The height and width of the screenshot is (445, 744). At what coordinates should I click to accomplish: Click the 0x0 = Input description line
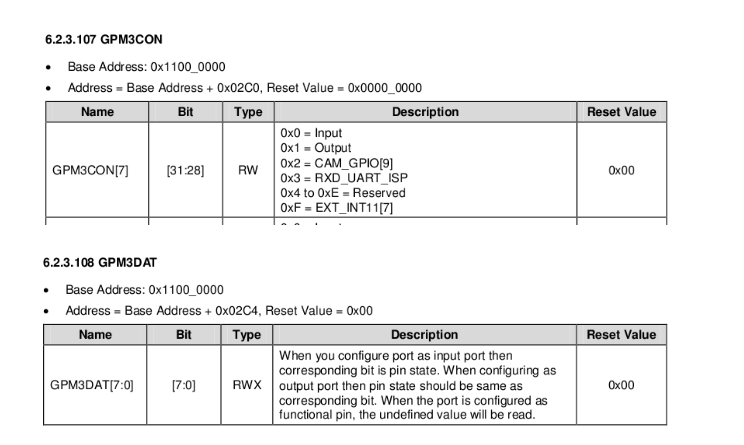(311, 132)
